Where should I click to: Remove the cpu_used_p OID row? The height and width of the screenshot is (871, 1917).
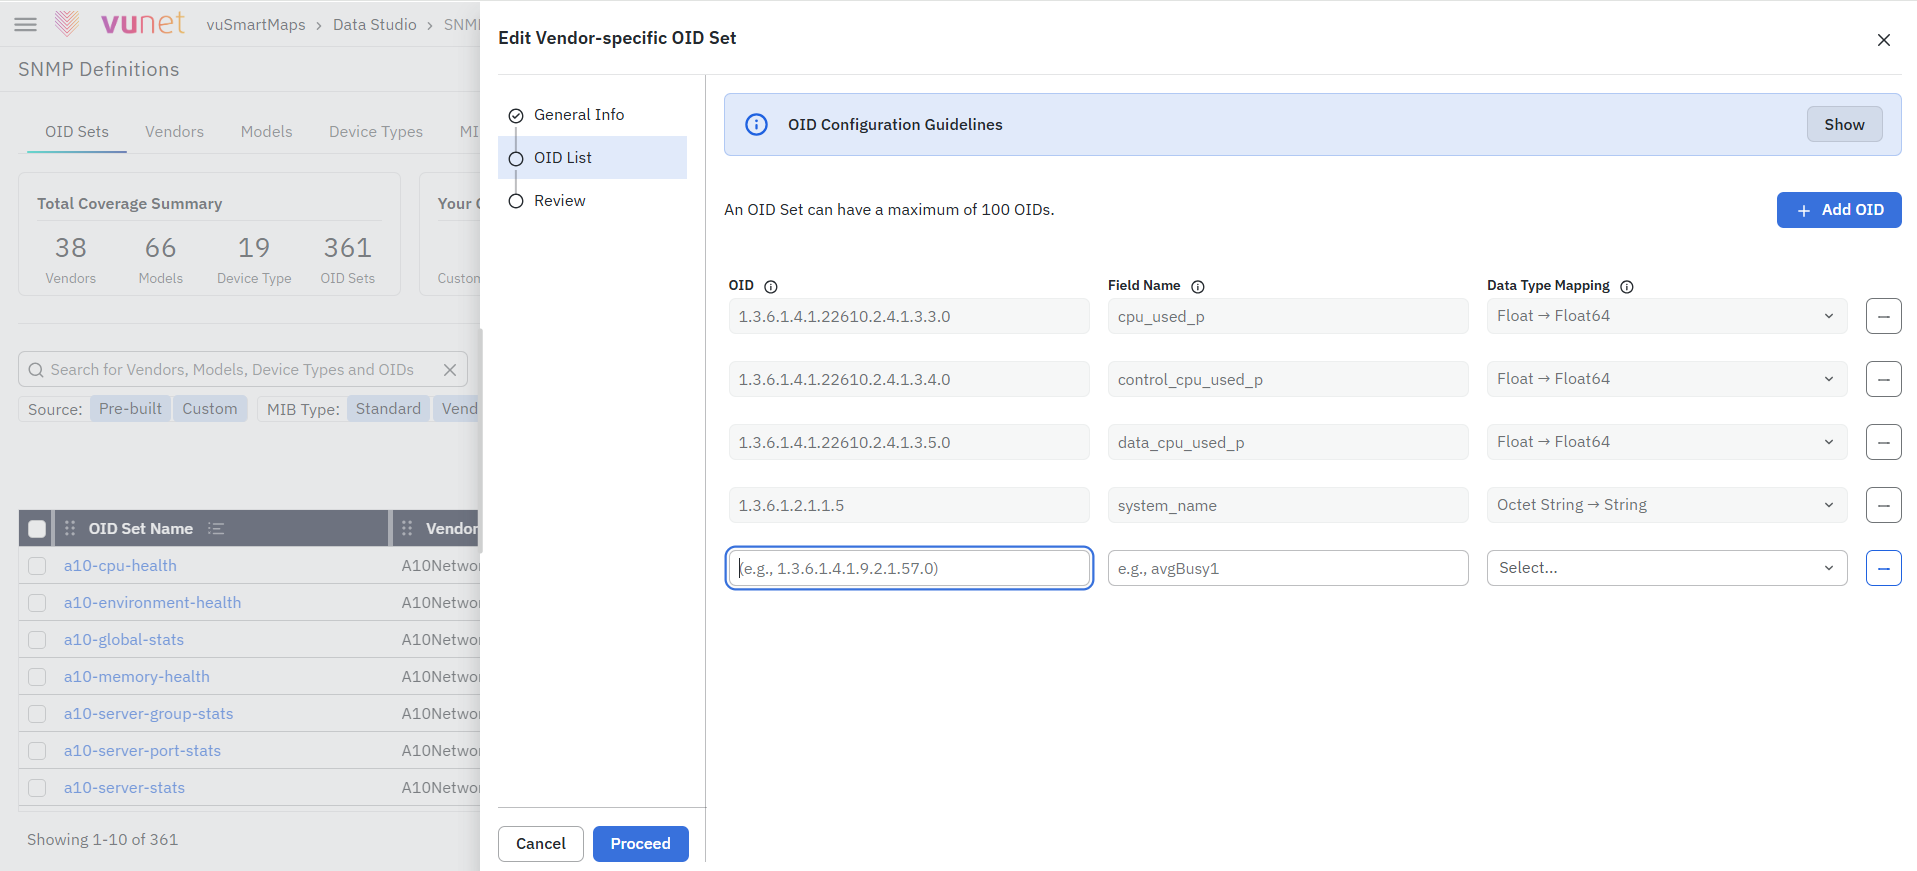[1883, 316]
